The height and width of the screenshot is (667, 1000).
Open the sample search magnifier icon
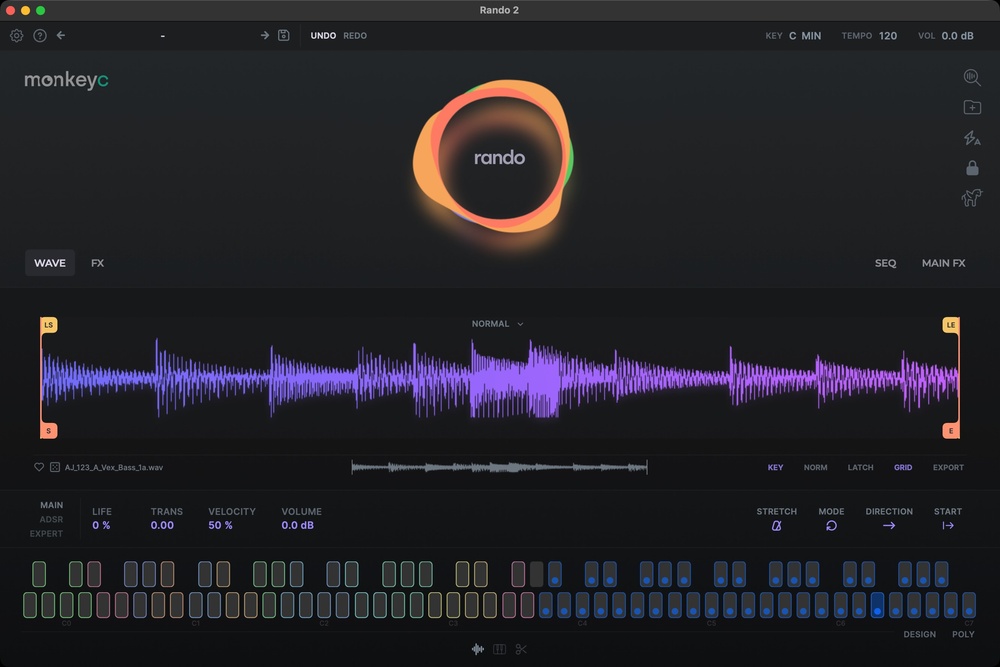tap(972, 77)
